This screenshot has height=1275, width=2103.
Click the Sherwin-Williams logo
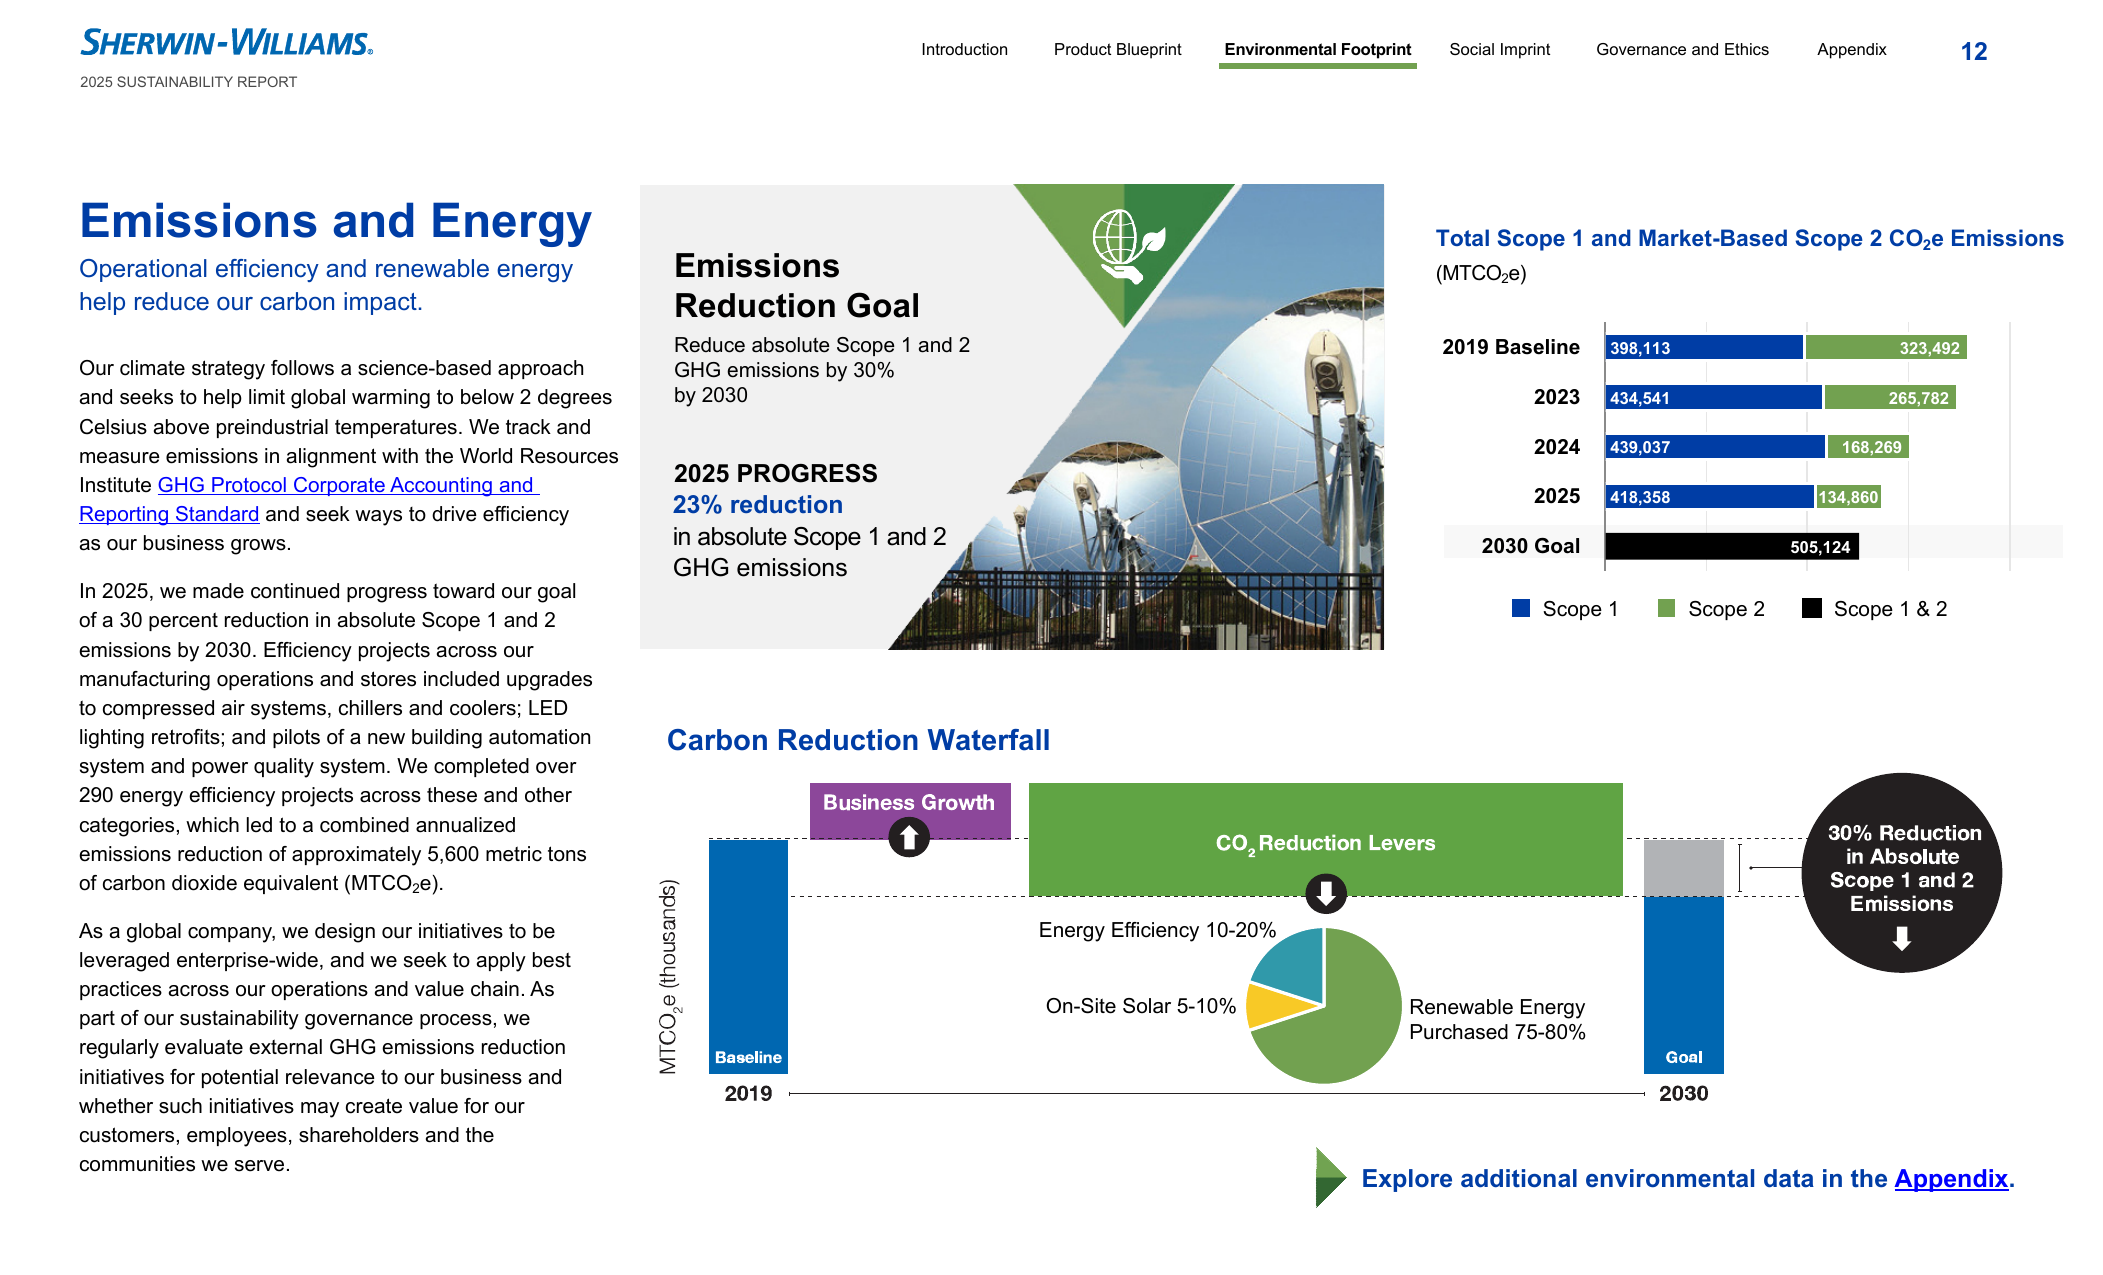226,43
